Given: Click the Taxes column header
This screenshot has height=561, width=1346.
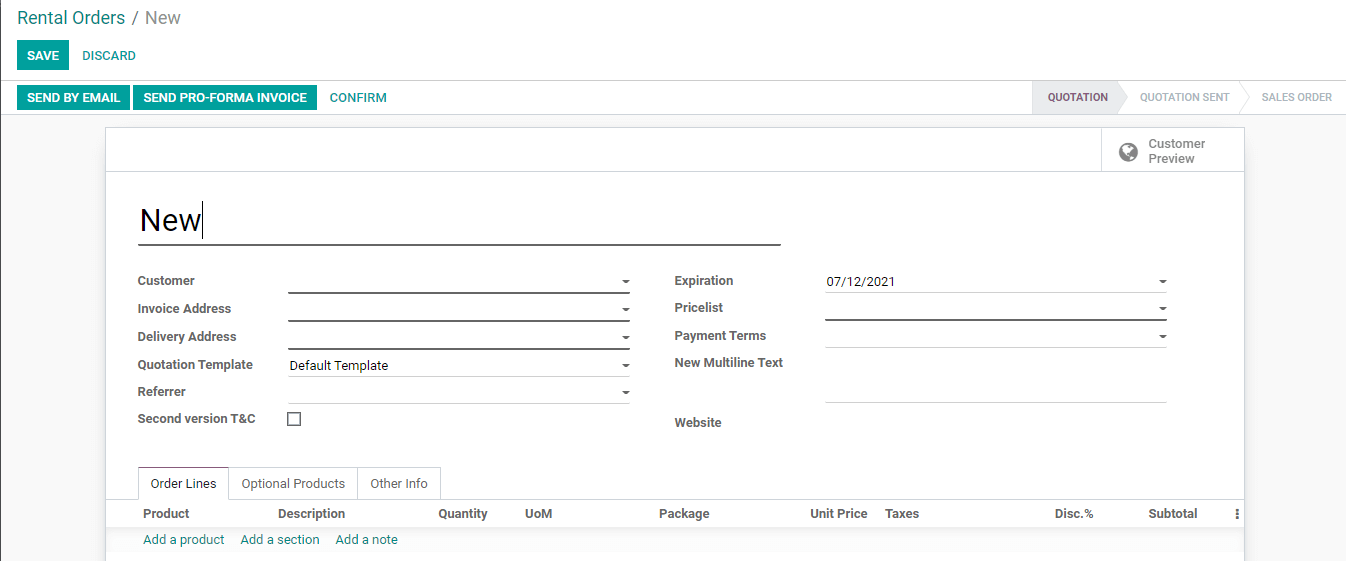Looking at the screenshot, I should pos(902,514).
